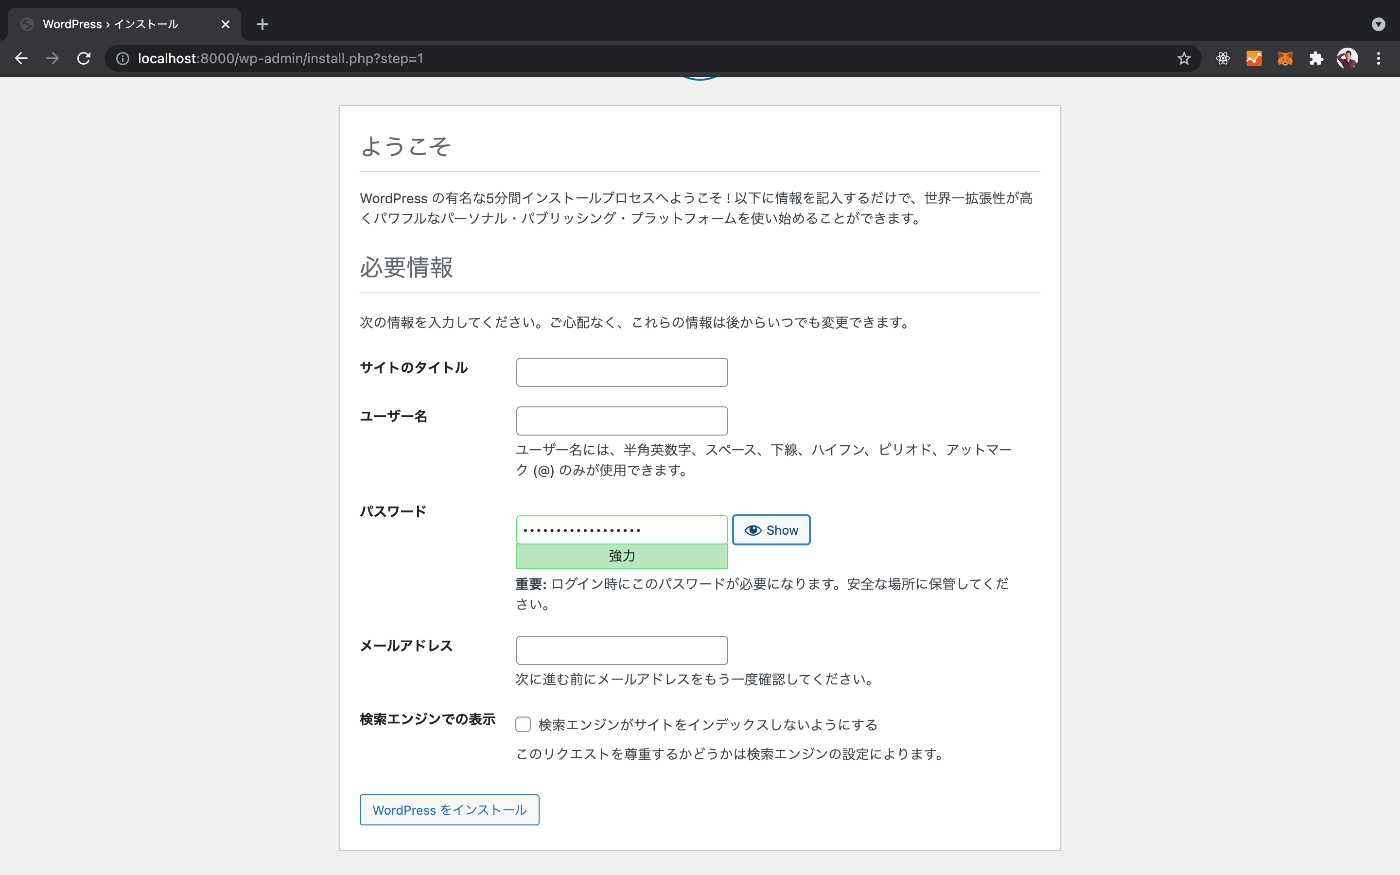Go back using the back arrow
Image resolution: width=1400 pixels, height=875 pixels.
(21, 58)
